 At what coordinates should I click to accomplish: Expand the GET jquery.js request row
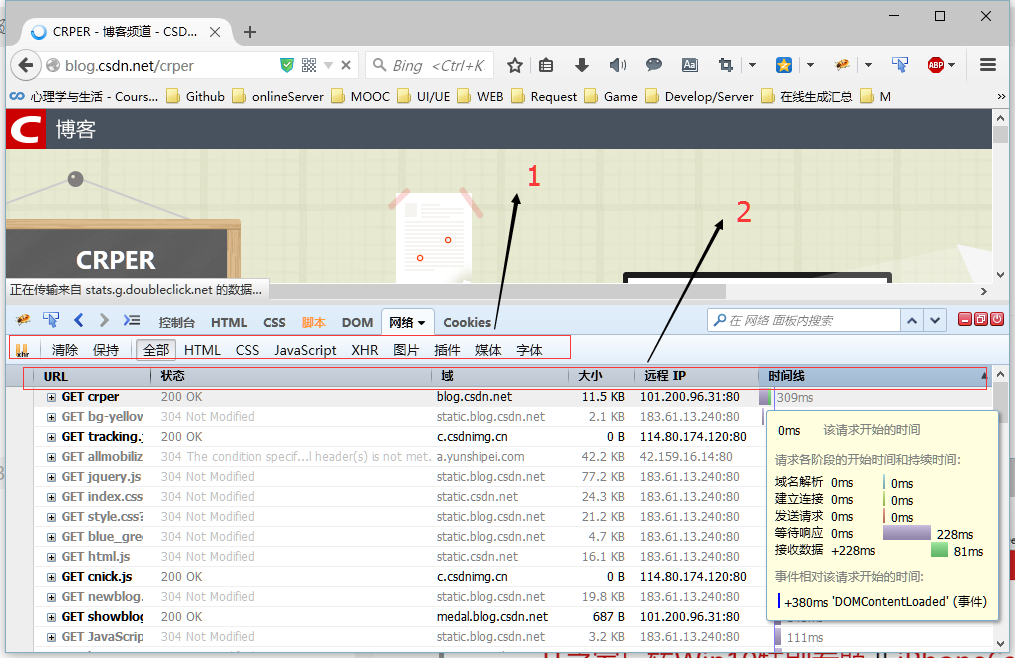pyautogui.click(x=51, y=477)
